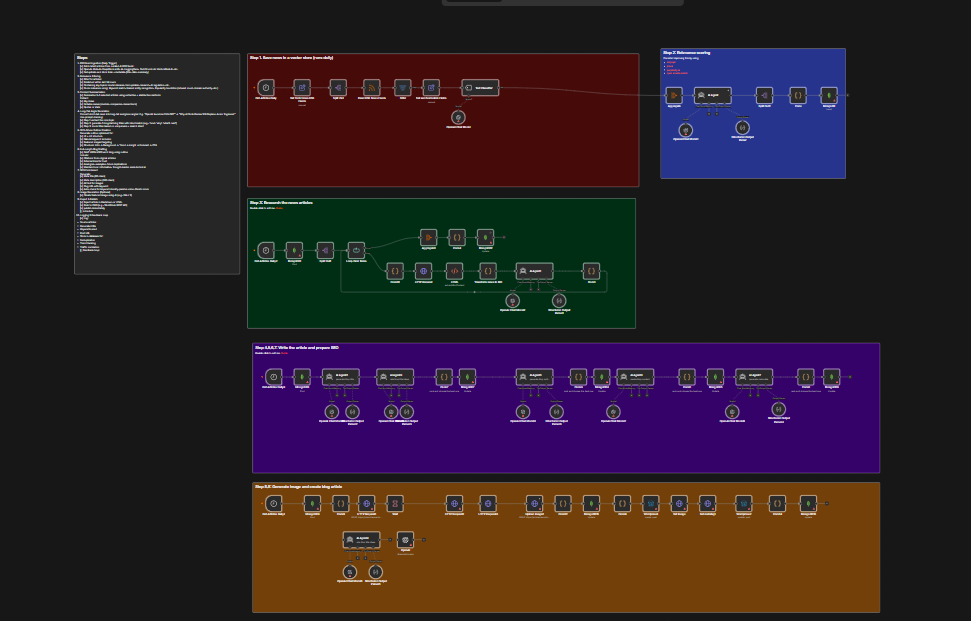This screenshot has height=621, width=971.
Task: Click the Structured Output Parser in blue section
Action: coord(742,128)
